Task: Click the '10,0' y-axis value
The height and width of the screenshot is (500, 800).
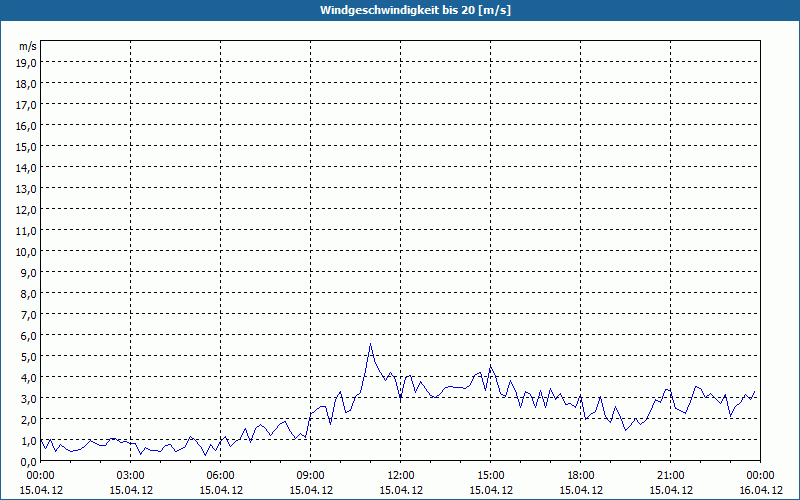Action: pyautogui.click(x=26, y=252)
